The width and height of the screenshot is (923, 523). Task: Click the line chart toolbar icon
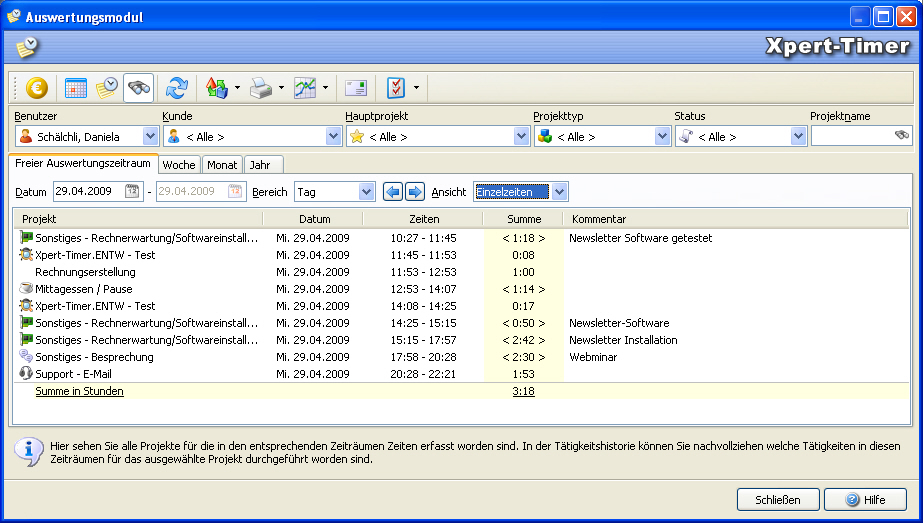305,88
